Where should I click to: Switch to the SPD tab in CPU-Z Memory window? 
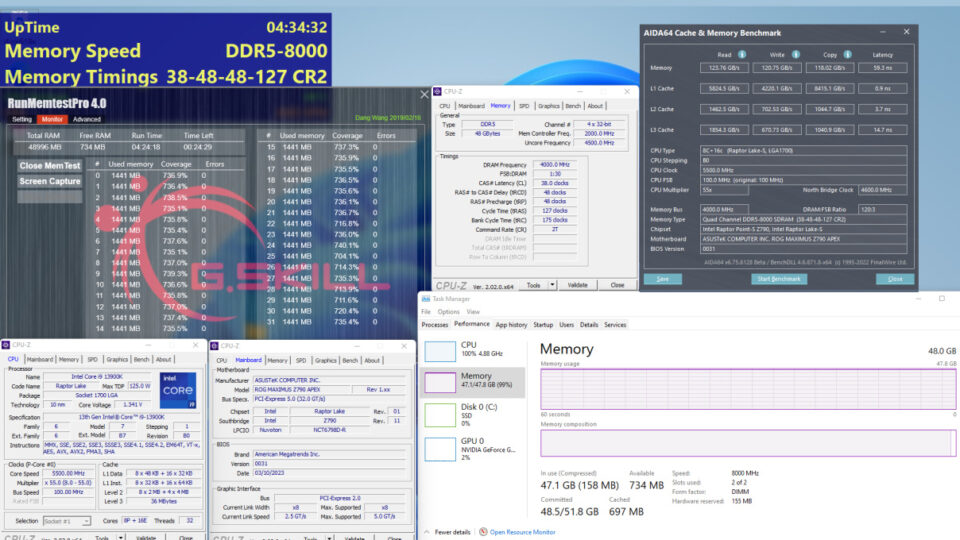coord(523,105)
